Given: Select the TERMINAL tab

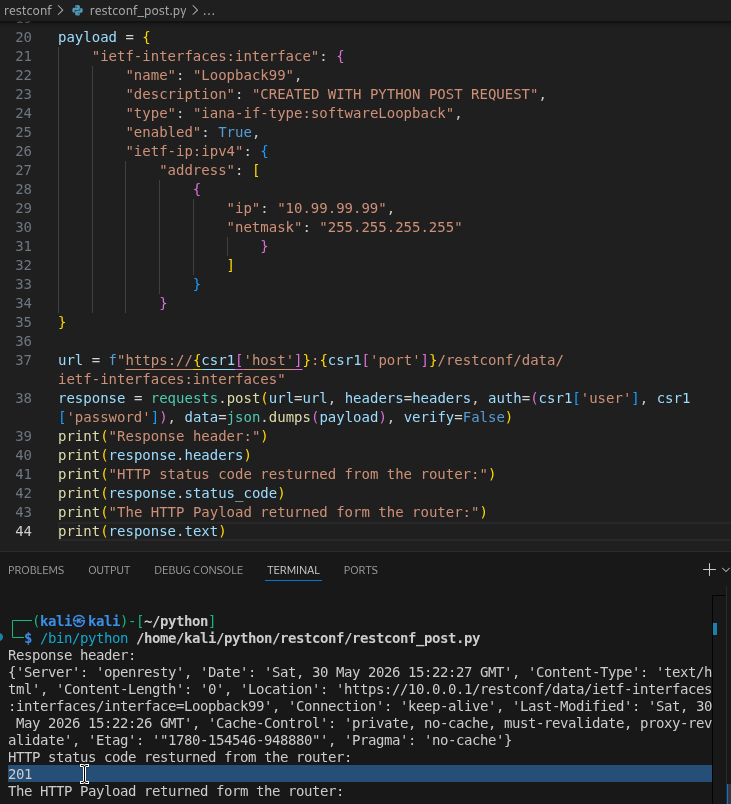Looking at the screenshot, I should [293, 570].
